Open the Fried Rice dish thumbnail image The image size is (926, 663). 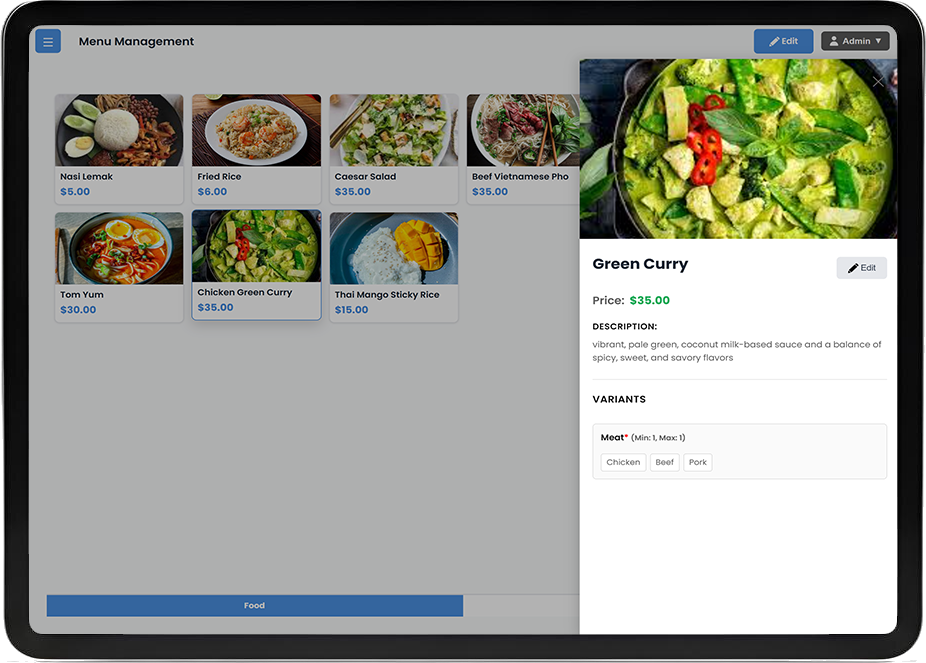pos(256,129)
